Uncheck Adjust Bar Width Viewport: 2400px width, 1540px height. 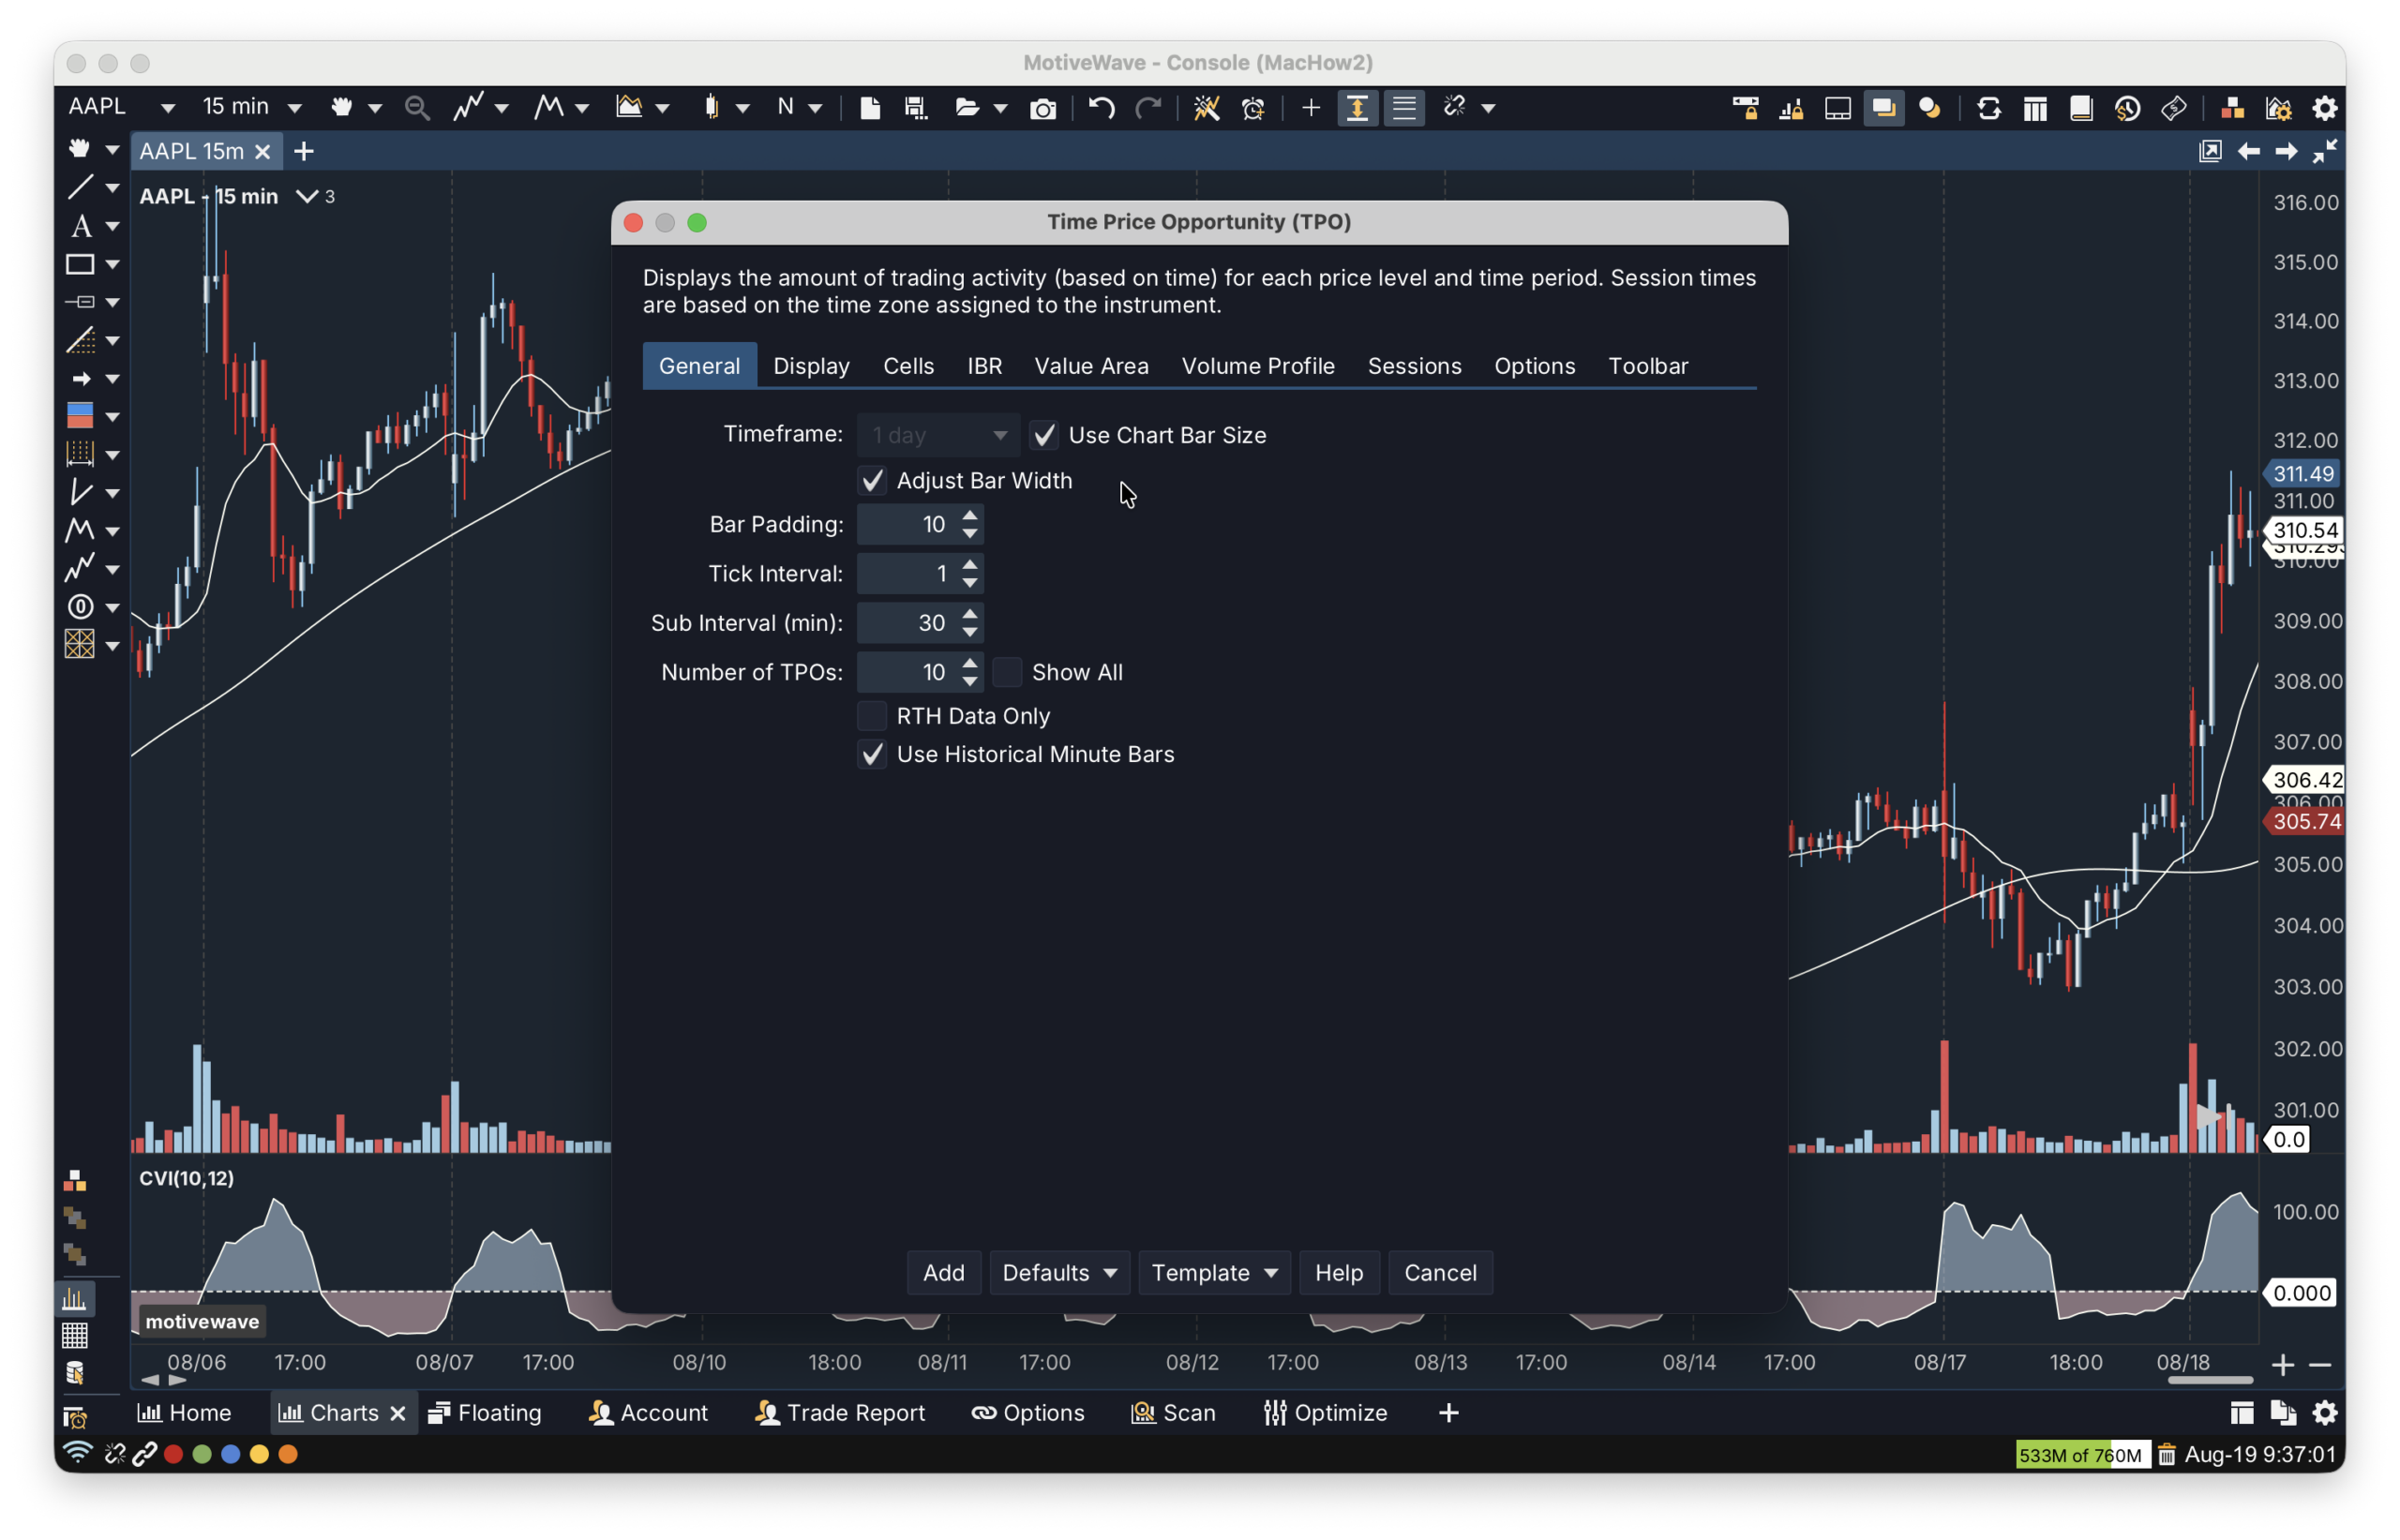point(872,480)
